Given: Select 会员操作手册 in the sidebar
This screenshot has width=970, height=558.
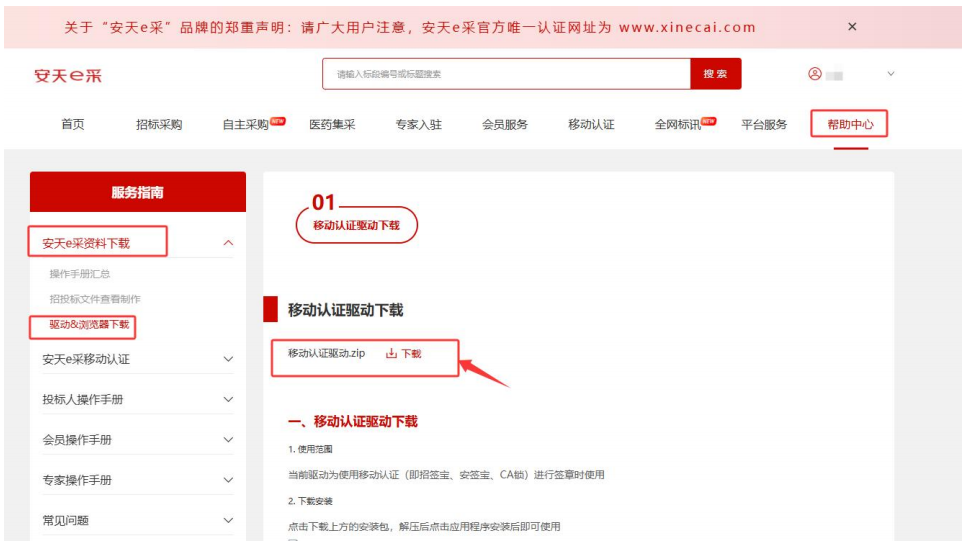Looking at the screenshot, I should (x=77, y=440).
